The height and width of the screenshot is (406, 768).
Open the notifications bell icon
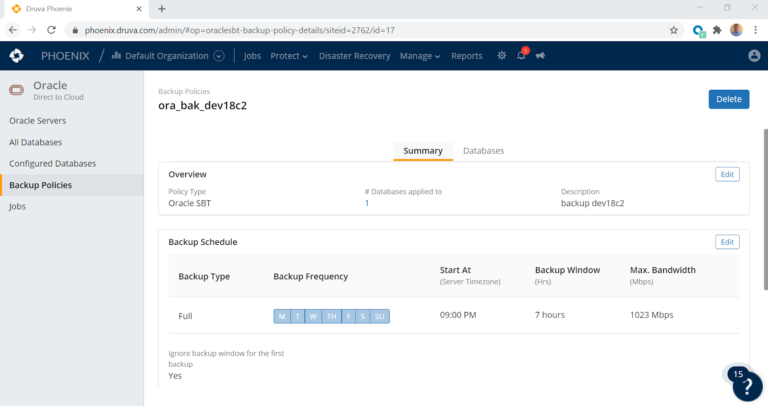pos(521,56)
